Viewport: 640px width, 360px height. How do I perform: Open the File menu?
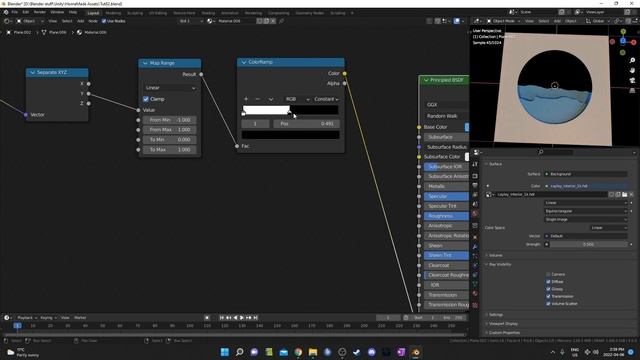pyautogui.click(x=15, y=13)
